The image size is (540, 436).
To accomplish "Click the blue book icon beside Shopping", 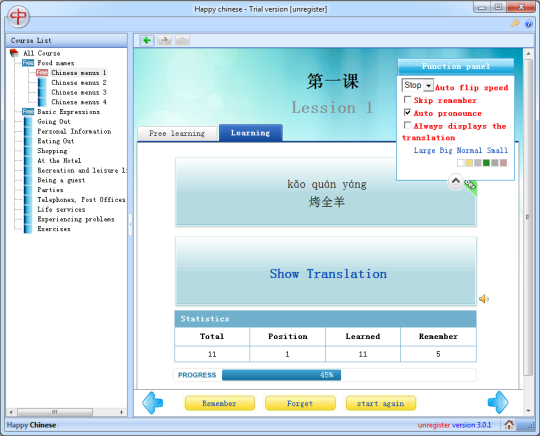I will (x=28, y=151).
